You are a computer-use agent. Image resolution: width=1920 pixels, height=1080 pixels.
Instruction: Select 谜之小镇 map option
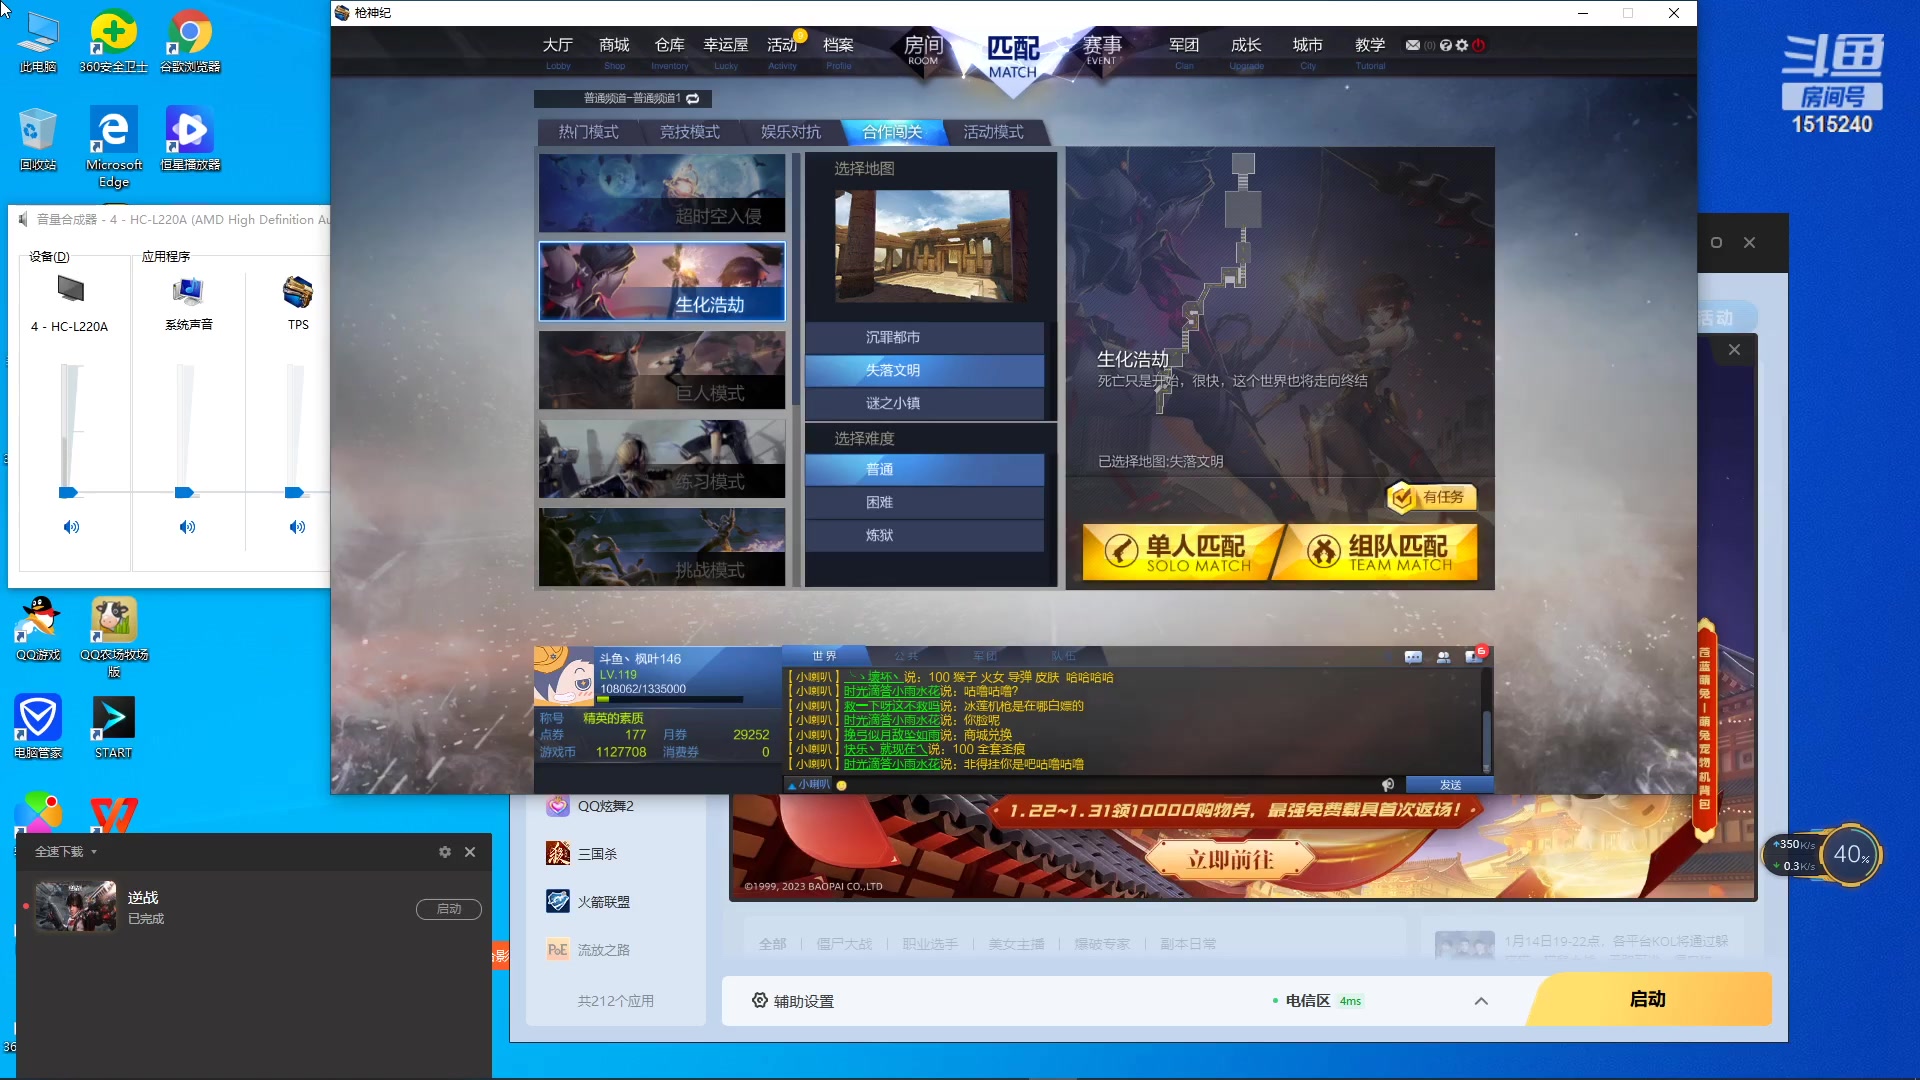pos(924,404)
